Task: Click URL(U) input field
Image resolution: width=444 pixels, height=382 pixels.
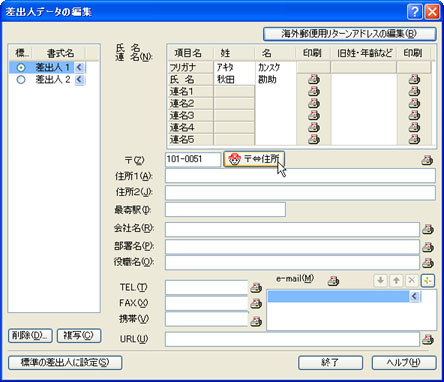Action: click(x=292, y=339)
